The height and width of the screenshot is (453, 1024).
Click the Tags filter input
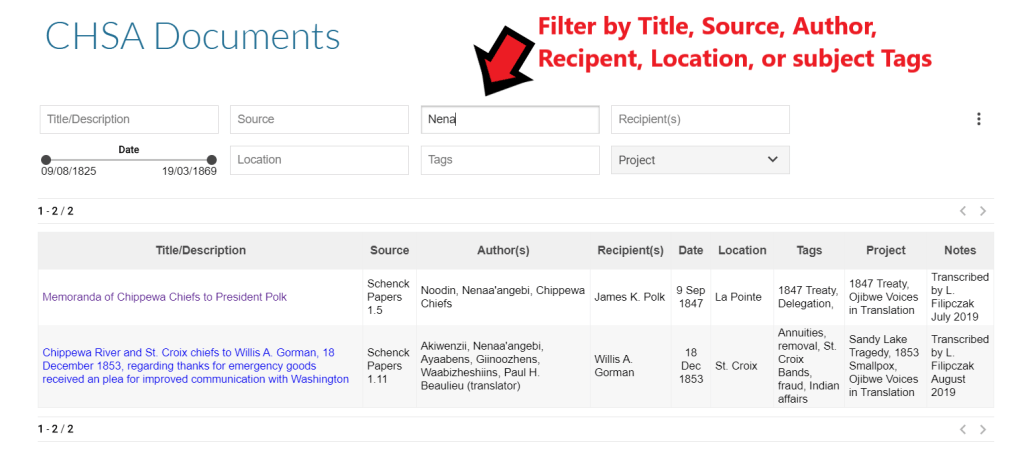point(509,160)
